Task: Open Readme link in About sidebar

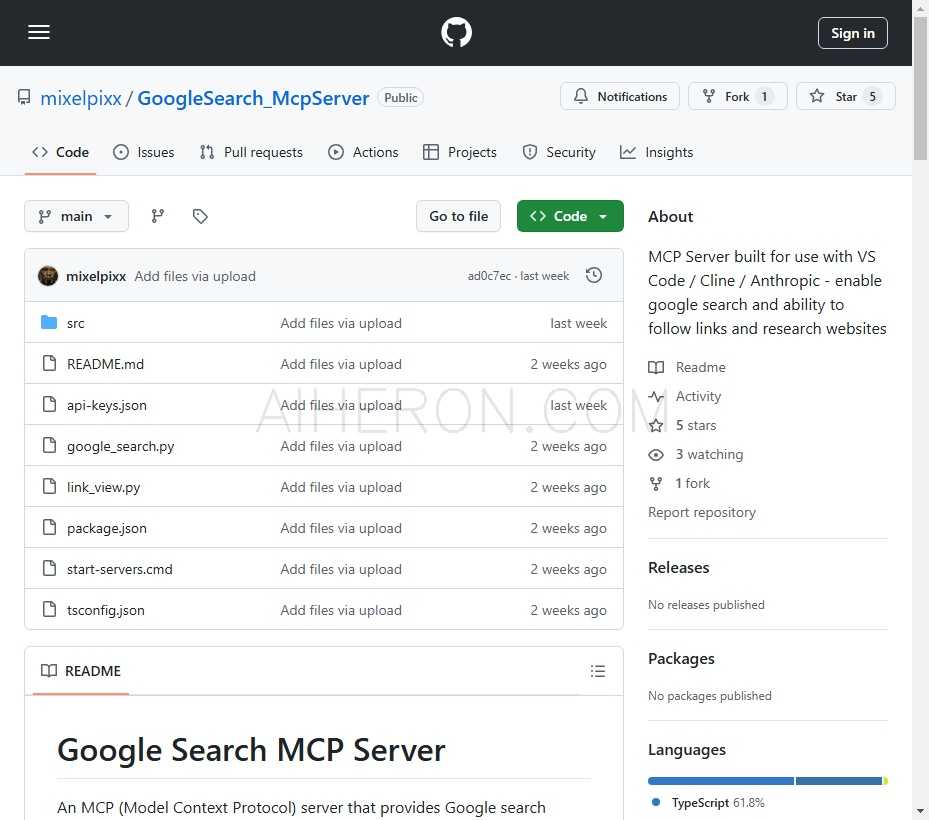Action: pyautogui.click(x=687, y=367)
